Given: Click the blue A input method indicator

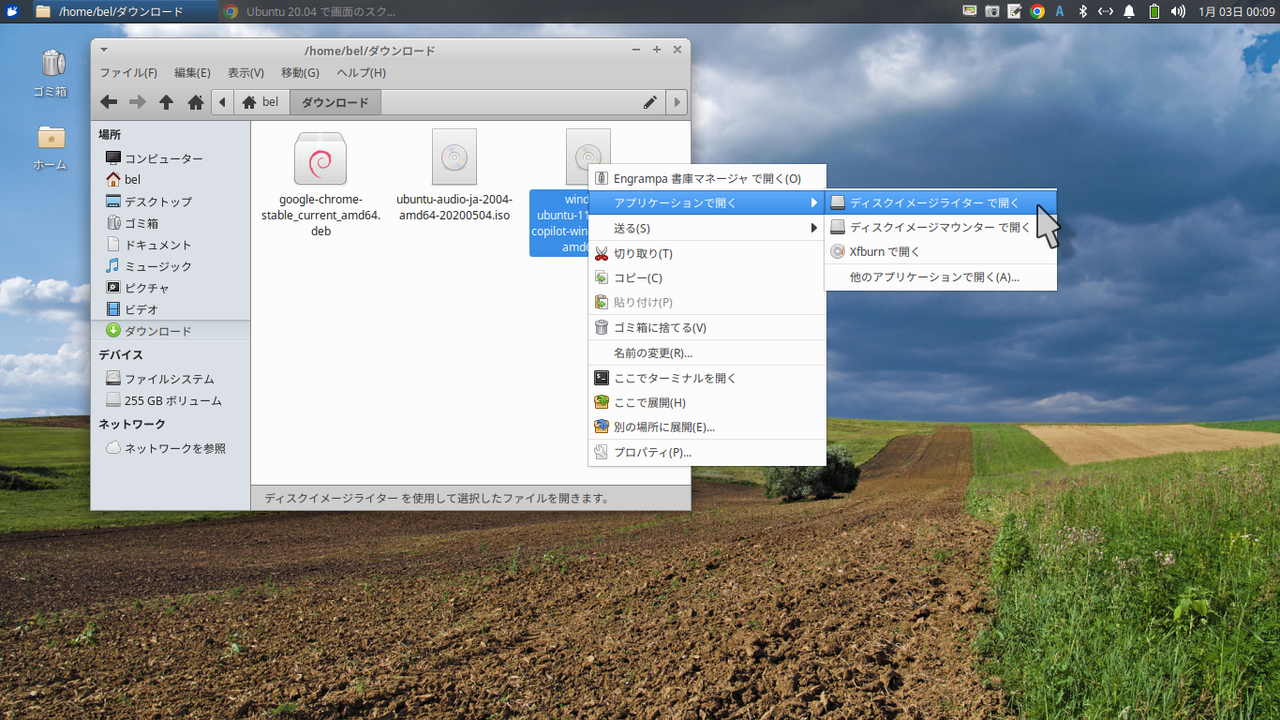Looking at the screenshot, I should click(x=1060, y=12).
